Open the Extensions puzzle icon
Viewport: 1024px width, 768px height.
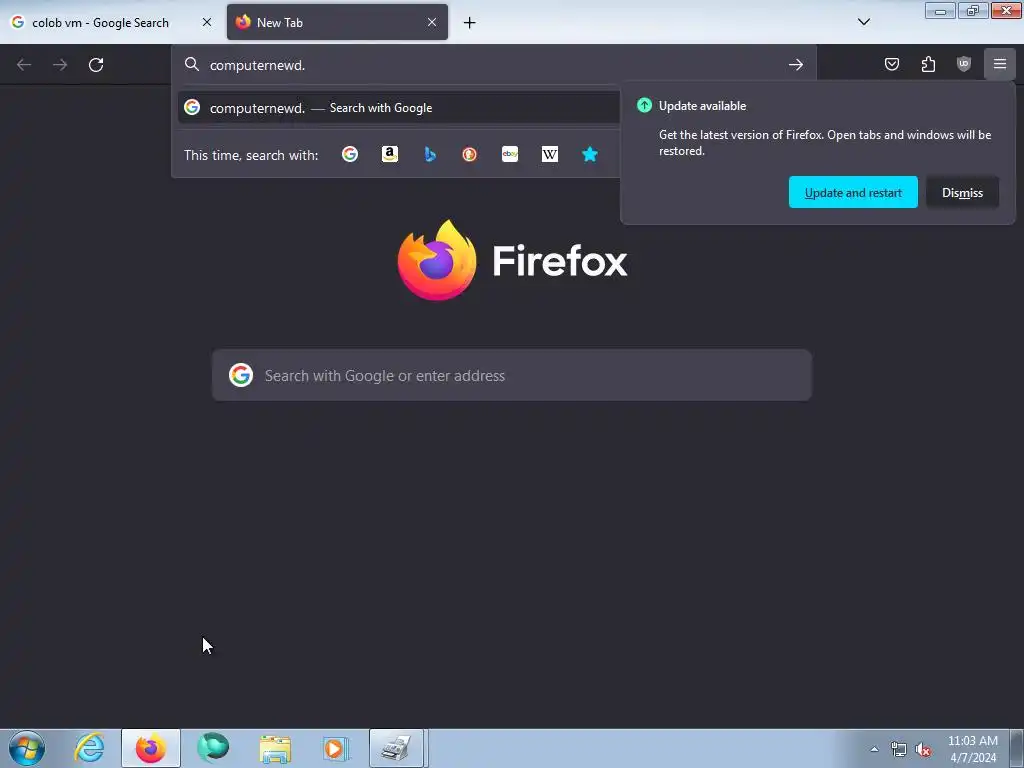tap(928, 64)
